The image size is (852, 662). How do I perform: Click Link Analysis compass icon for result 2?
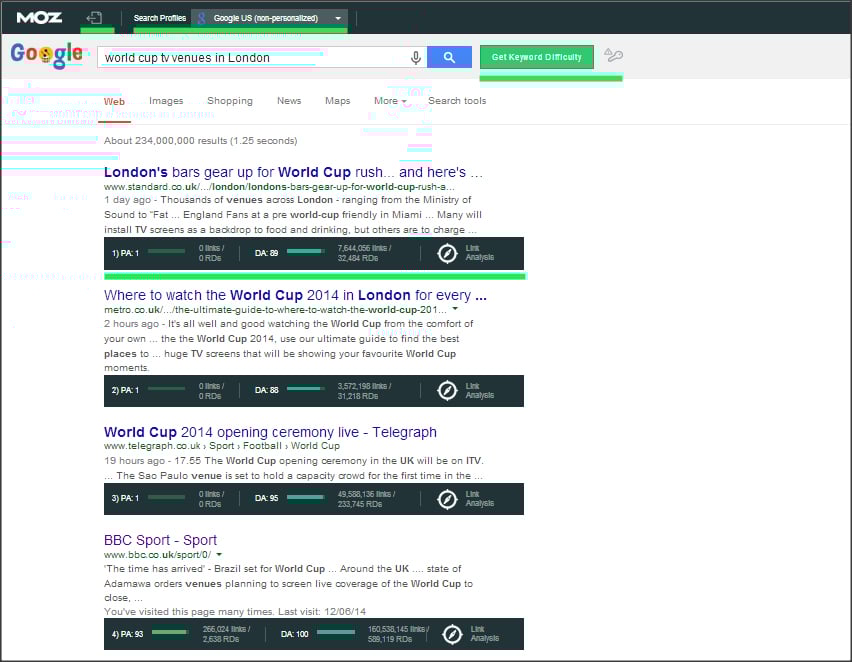(447, 390)
